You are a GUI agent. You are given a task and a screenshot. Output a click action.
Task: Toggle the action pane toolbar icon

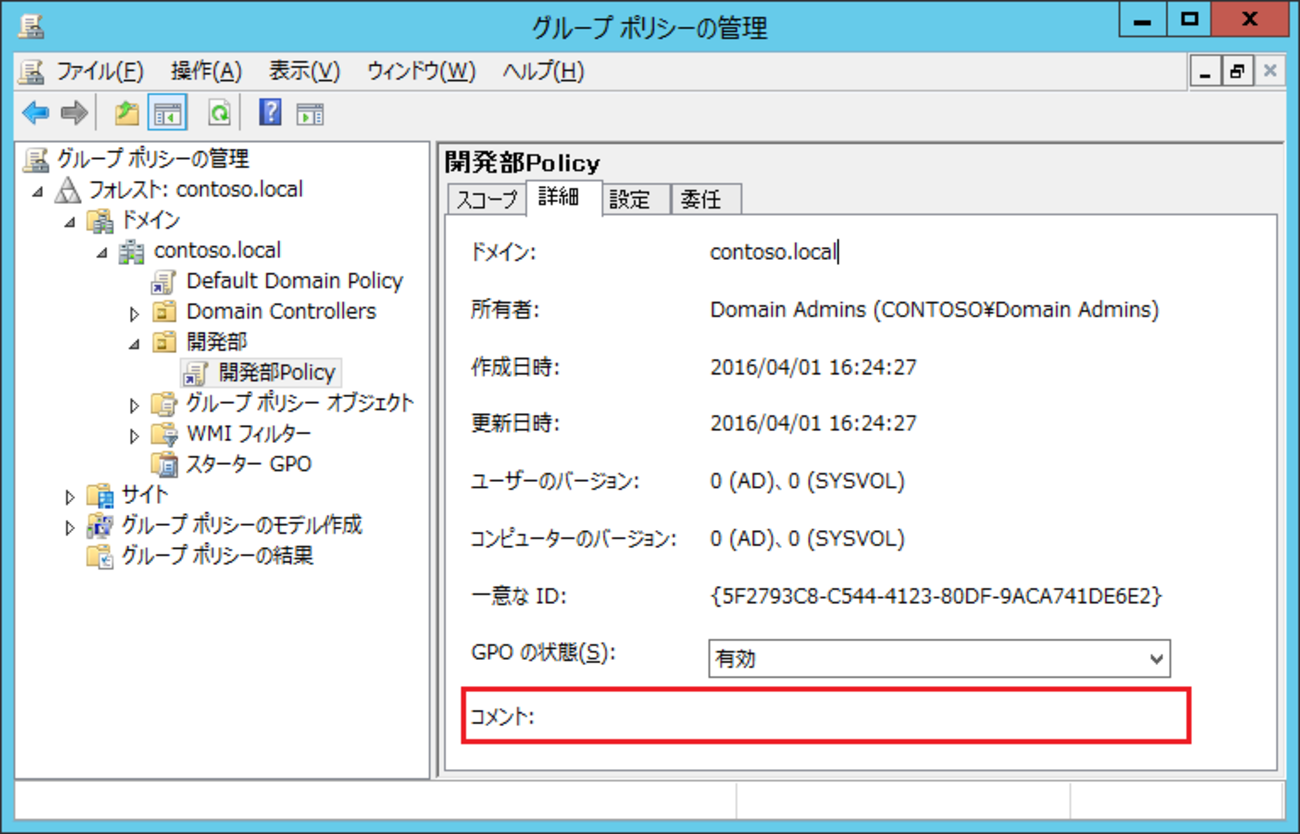[x=310, y=113]
